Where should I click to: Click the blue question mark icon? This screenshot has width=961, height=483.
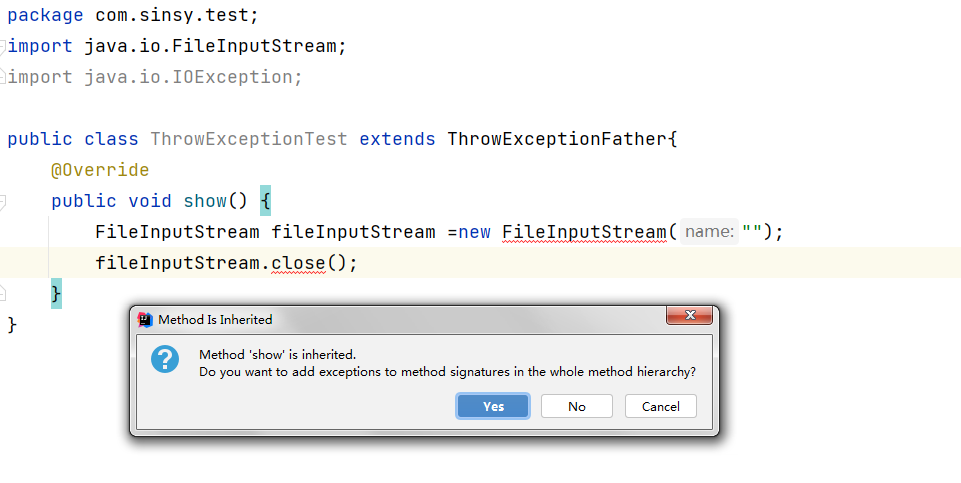click(x=165, y=359)
